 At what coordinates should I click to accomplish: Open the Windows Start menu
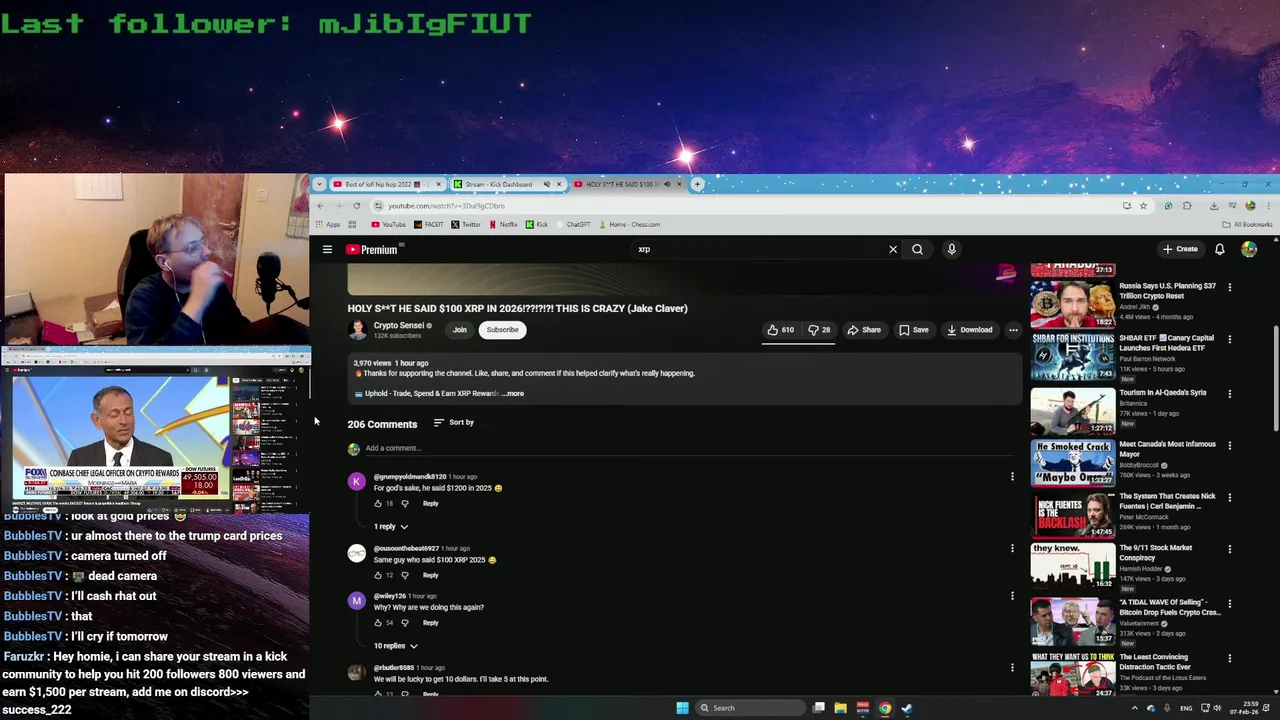click(682, 708)
